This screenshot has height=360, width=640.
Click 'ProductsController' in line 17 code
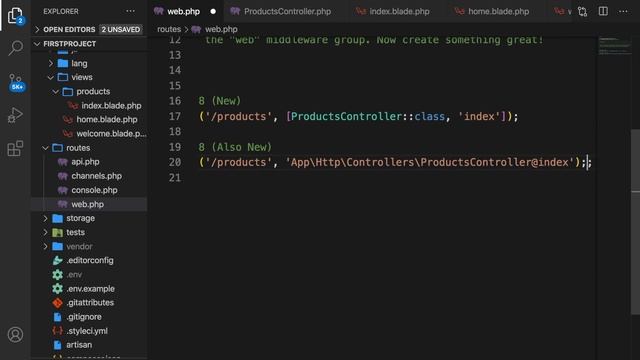pyautogui.click(x=347, y=116)
